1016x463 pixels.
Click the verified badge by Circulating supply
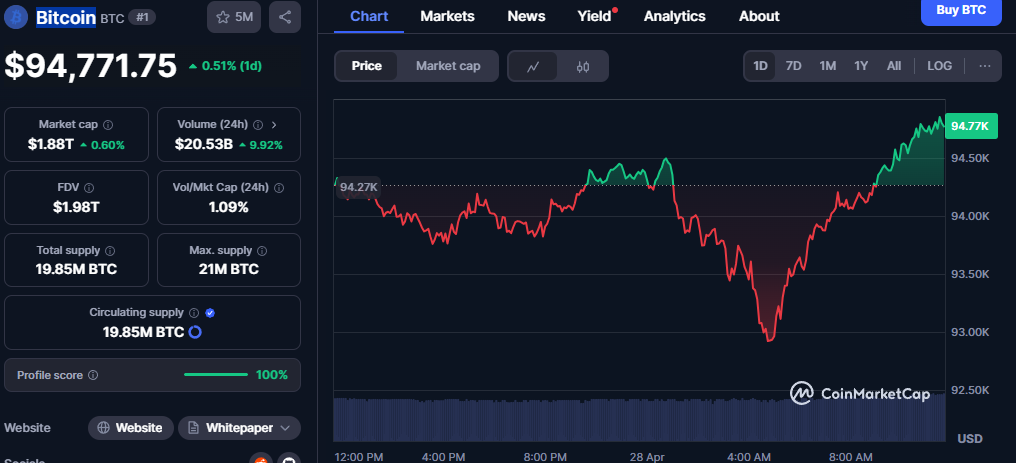tap(209, 313)
